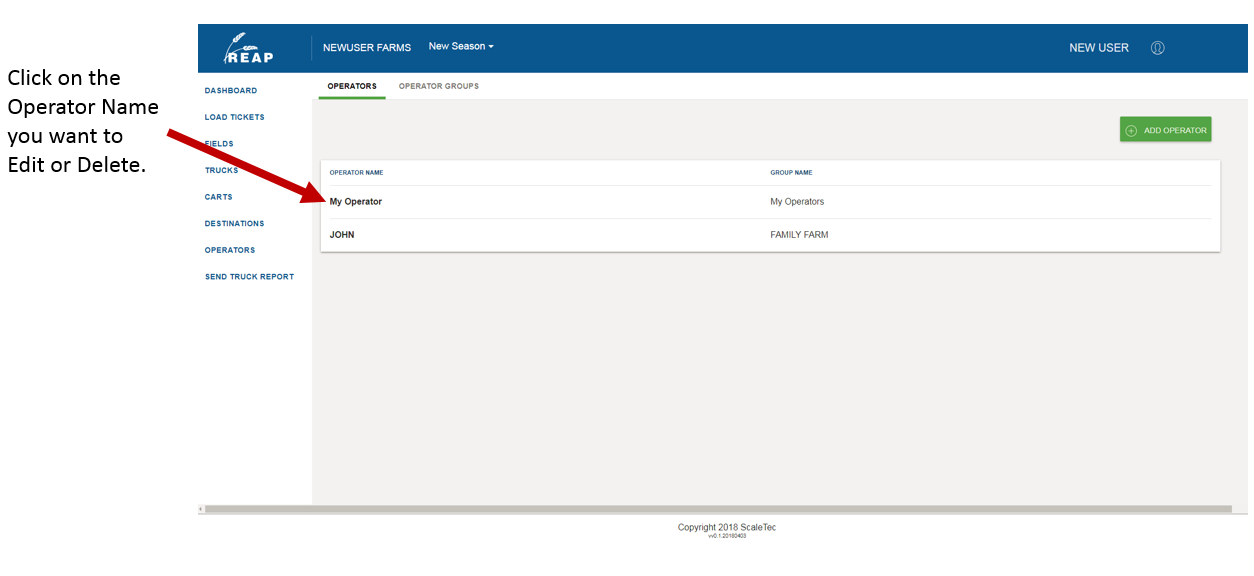Open the user profile icon
The width and height of the screenshot is (1254, 576).
coord(1158,48)
